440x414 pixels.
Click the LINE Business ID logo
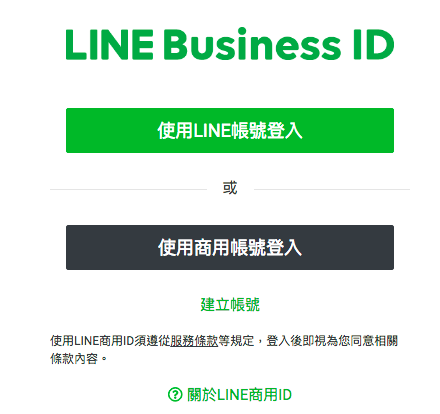click(230, 44)
